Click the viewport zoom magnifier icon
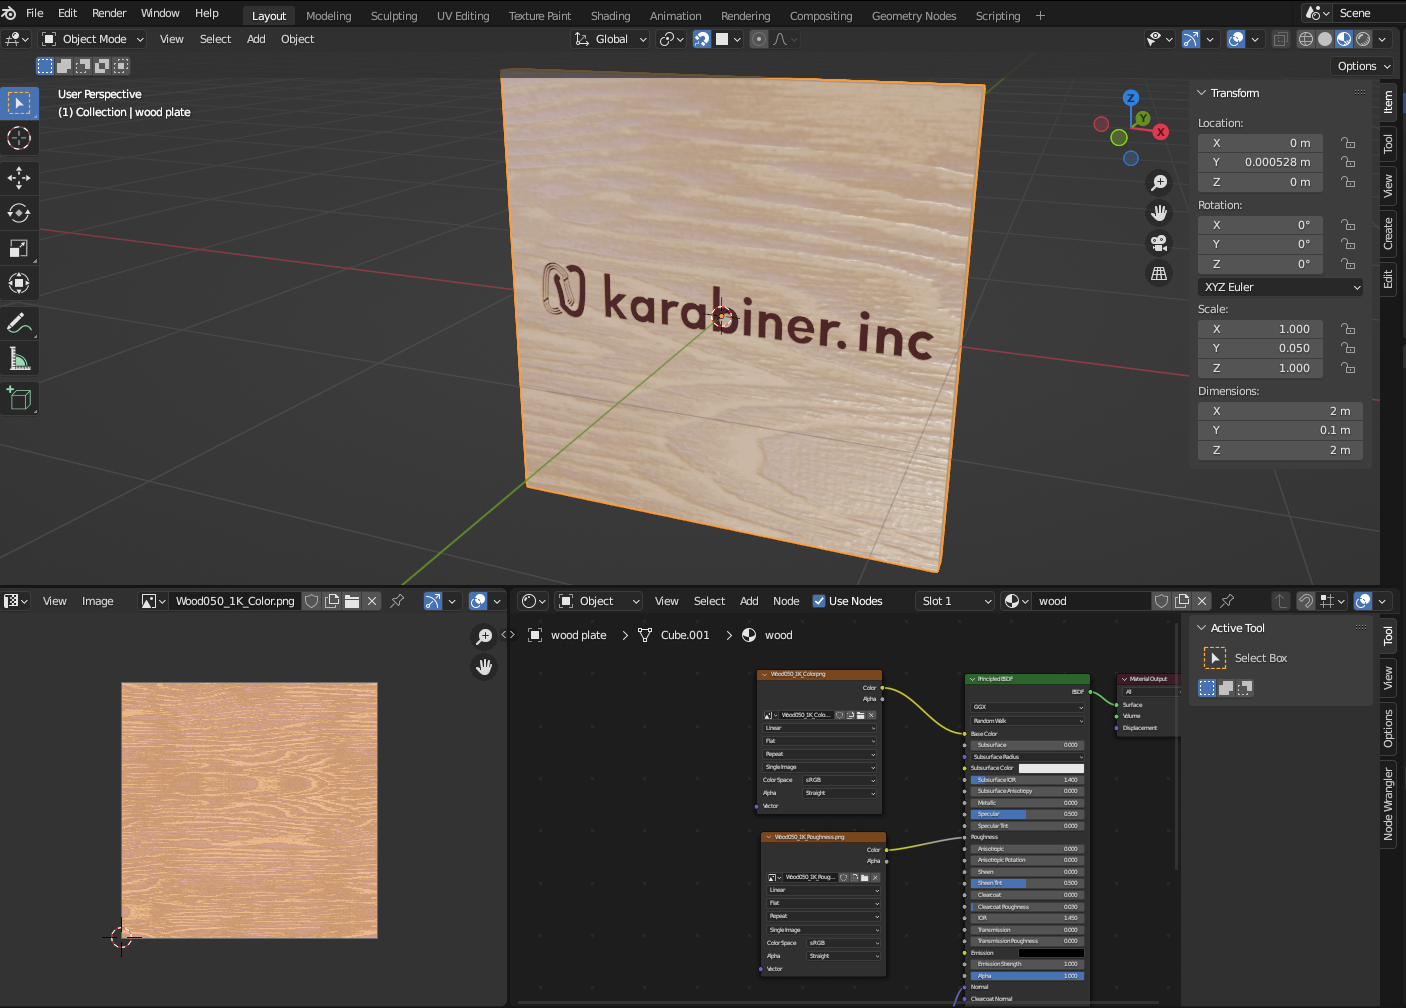The height and width of the screenshot is (1008, 1406). point(1159,183)
